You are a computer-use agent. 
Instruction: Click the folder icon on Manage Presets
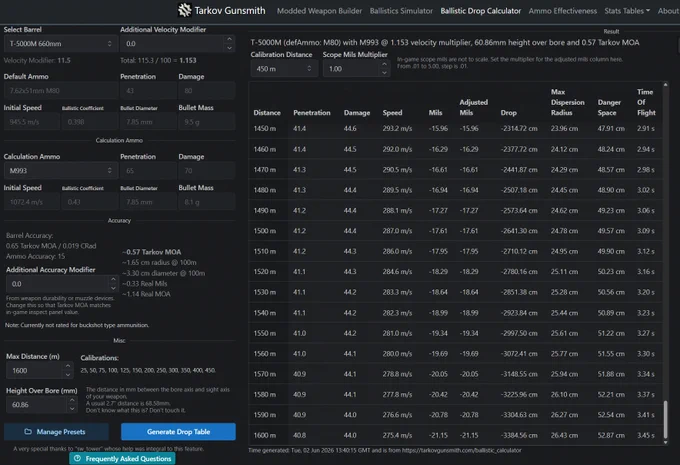pyautogui.click(x=28, y=432)
